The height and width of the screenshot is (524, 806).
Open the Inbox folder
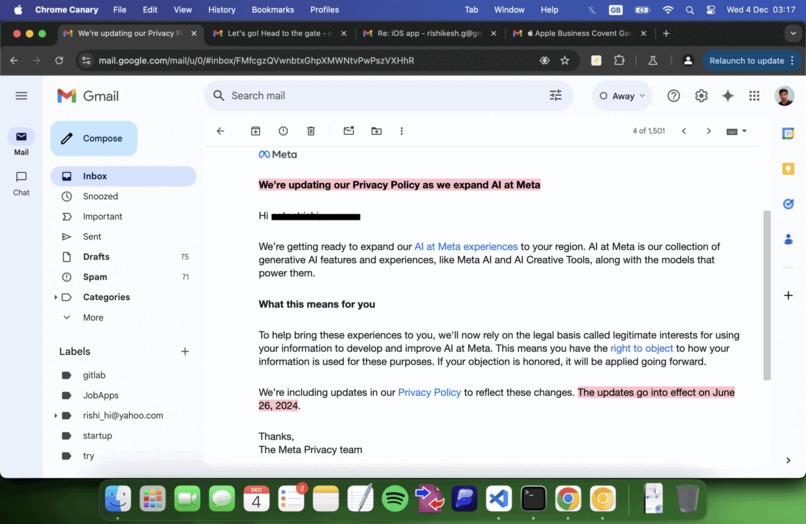[x=123, y=176]
